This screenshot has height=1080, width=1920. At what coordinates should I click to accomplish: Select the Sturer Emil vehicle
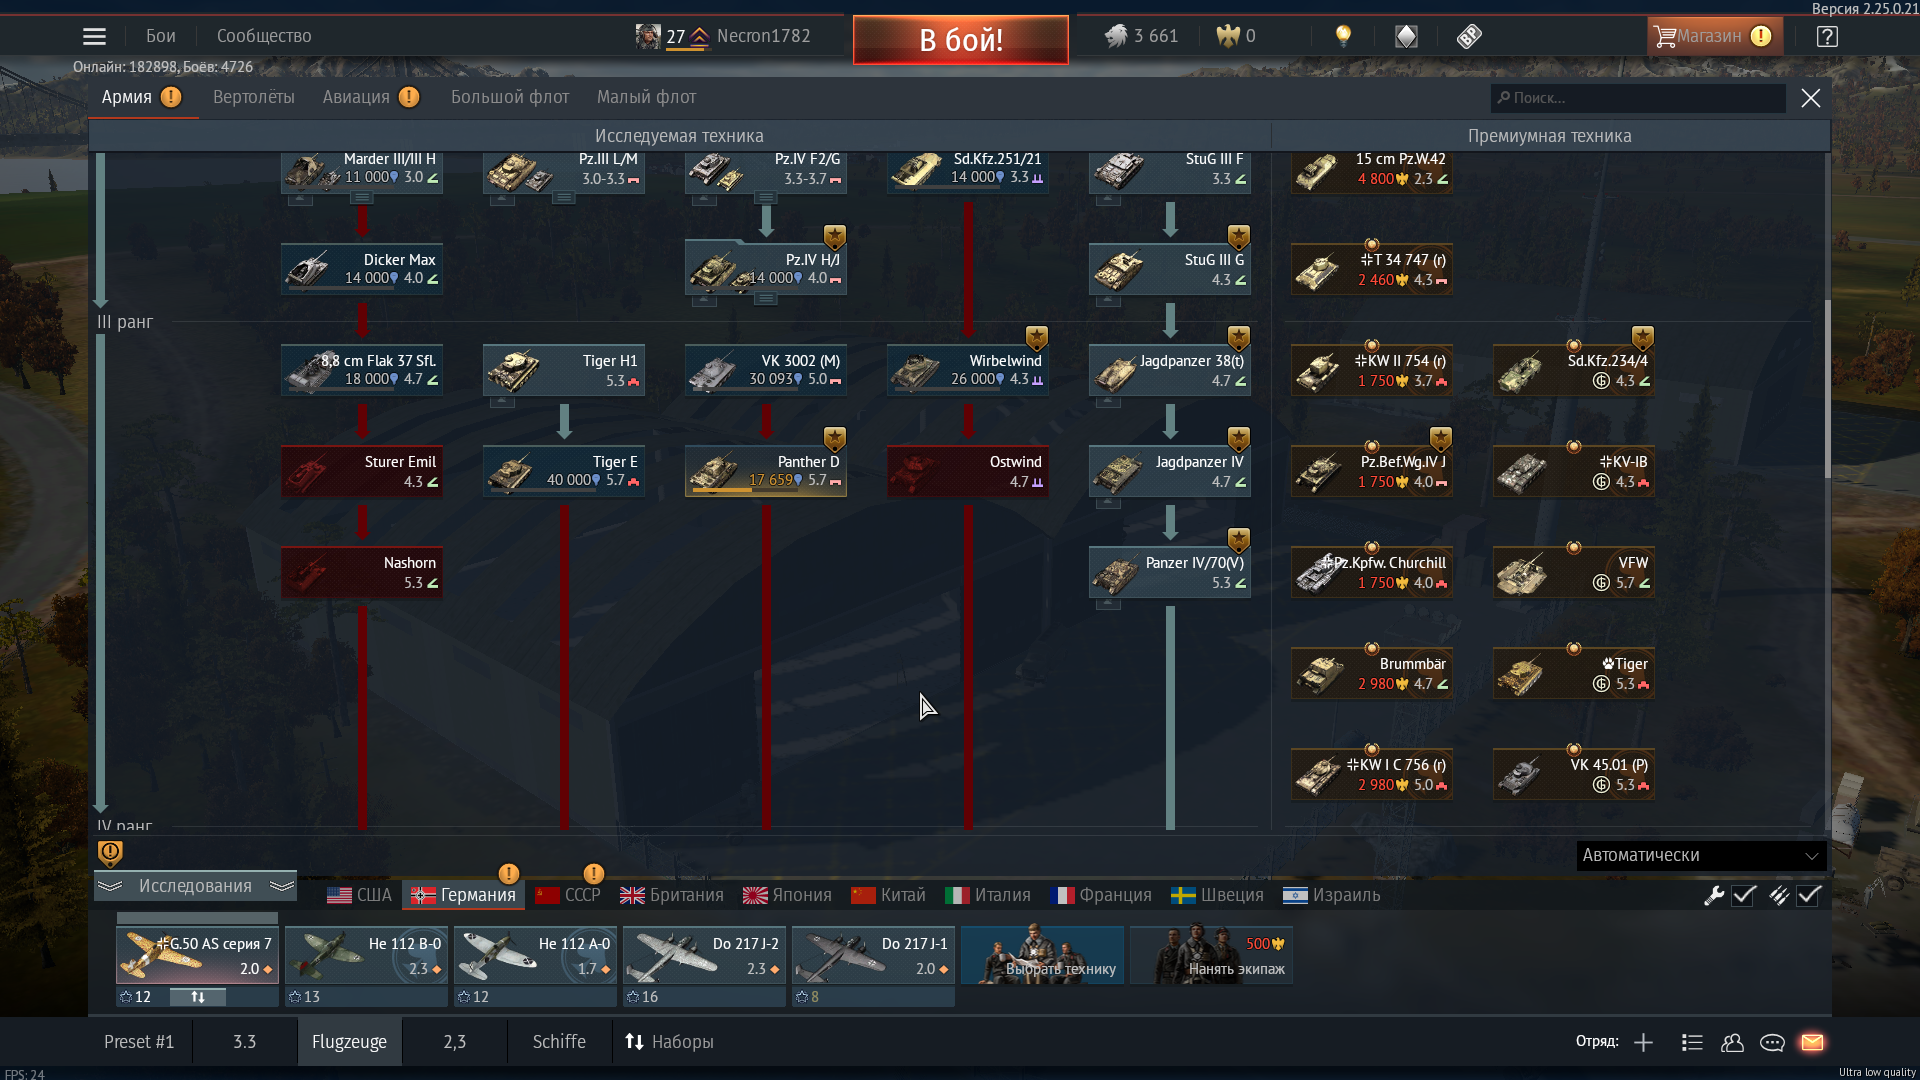[361, 471]
